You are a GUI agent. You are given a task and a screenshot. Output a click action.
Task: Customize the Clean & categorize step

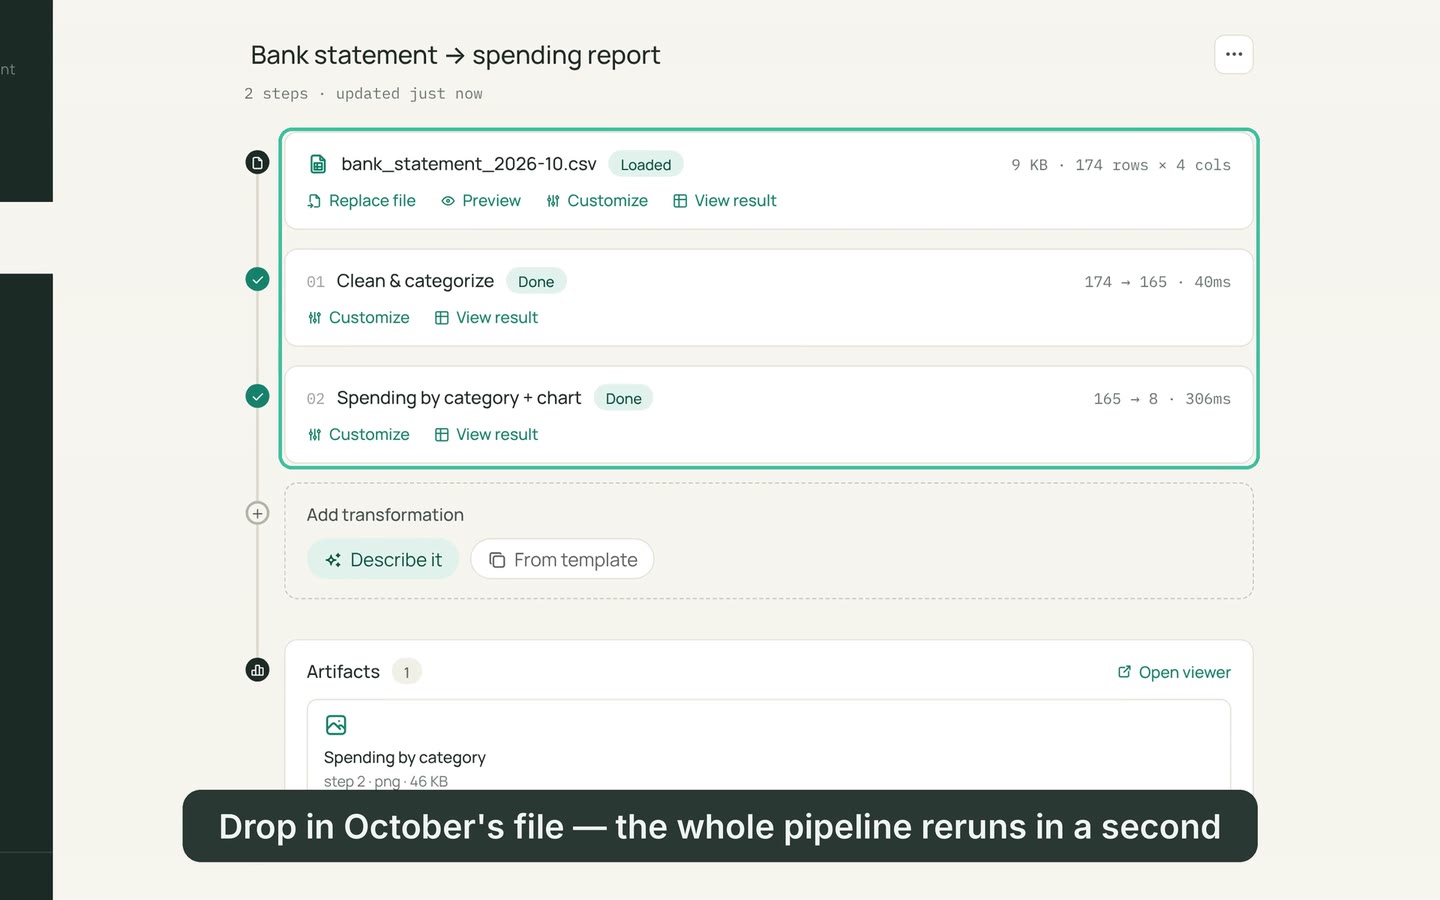(358, 318)
